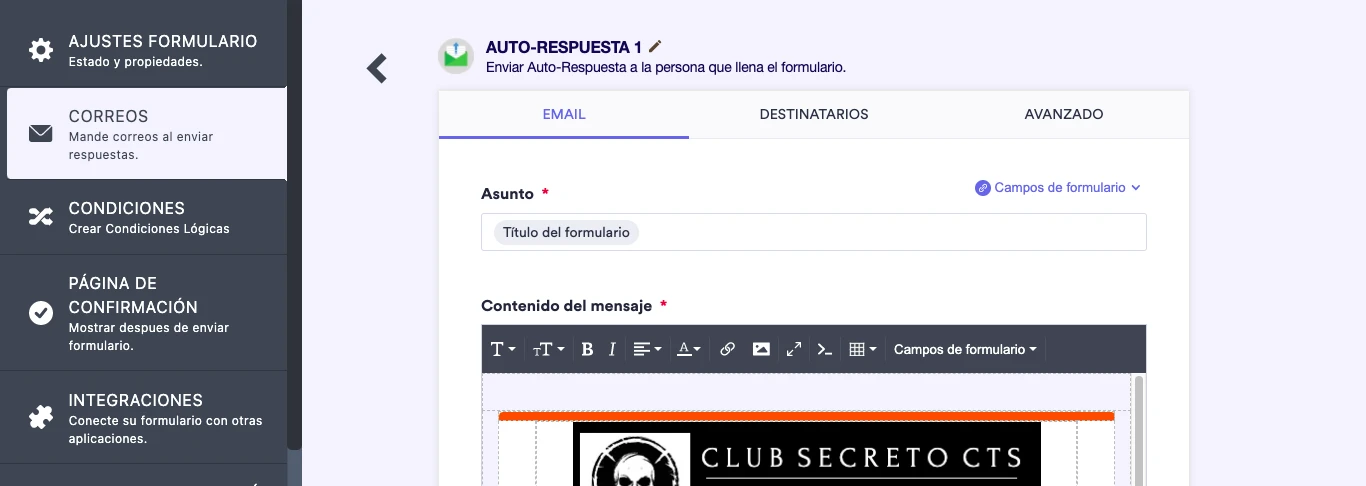Switch to the AVANZADO tab
1366x486 pixels.
1064,114
